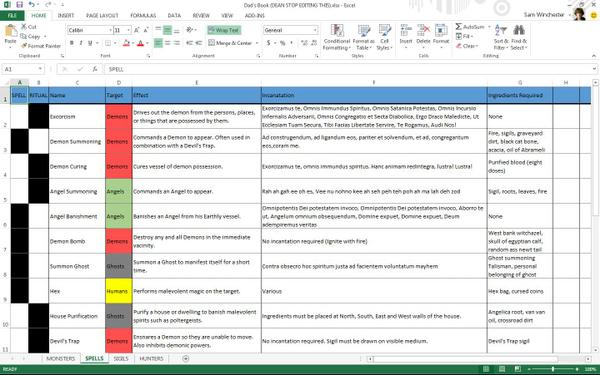The height and width of the screenshot is (375, 600).
Task: Open the SIGILS sheet tab
Action: coord(121,359)
